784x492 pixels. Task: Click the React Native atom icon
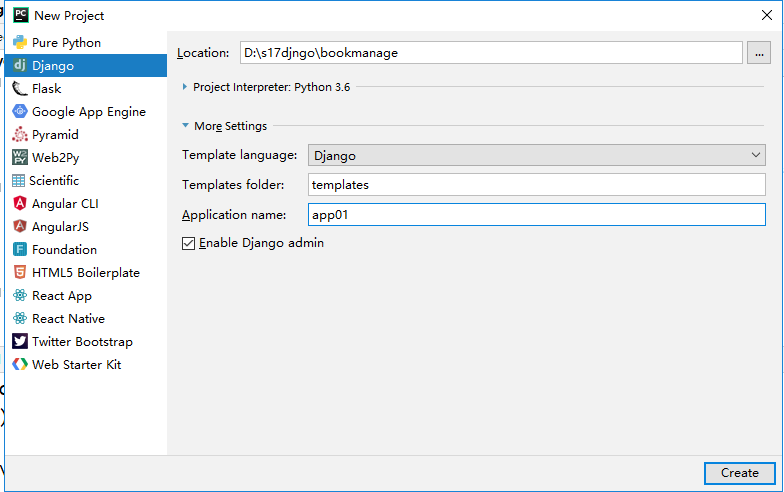pos(20,318)
